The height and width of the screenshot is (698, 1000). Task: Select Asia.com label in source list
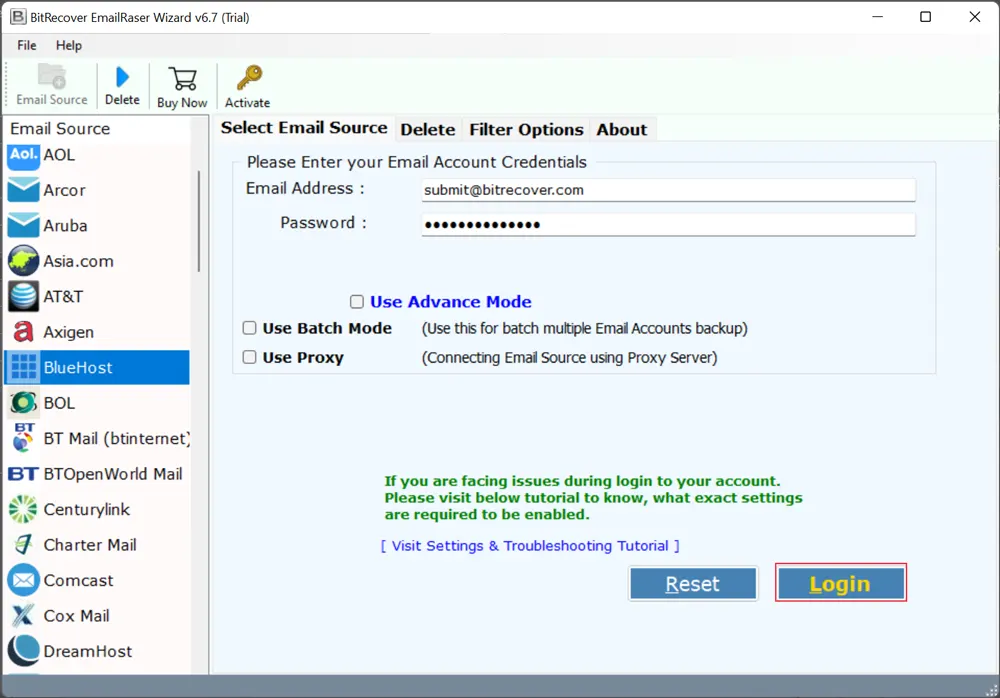pyautogui.click(x=78, y=261)
